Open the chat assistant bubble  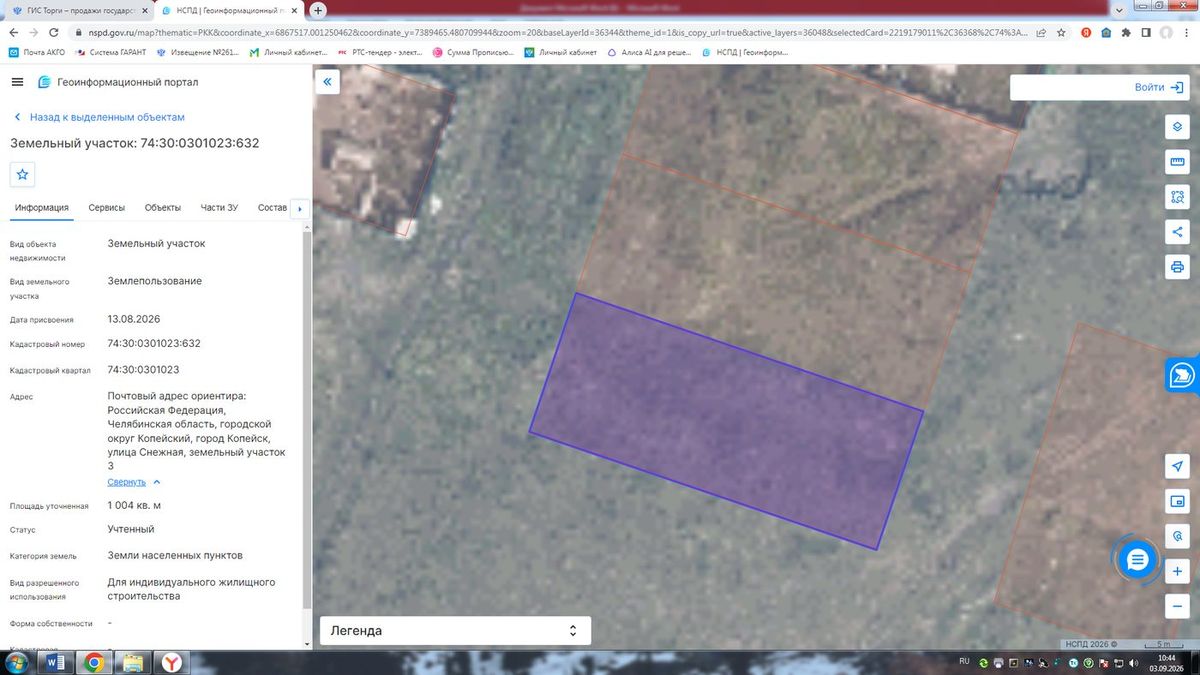(1137, 561)
